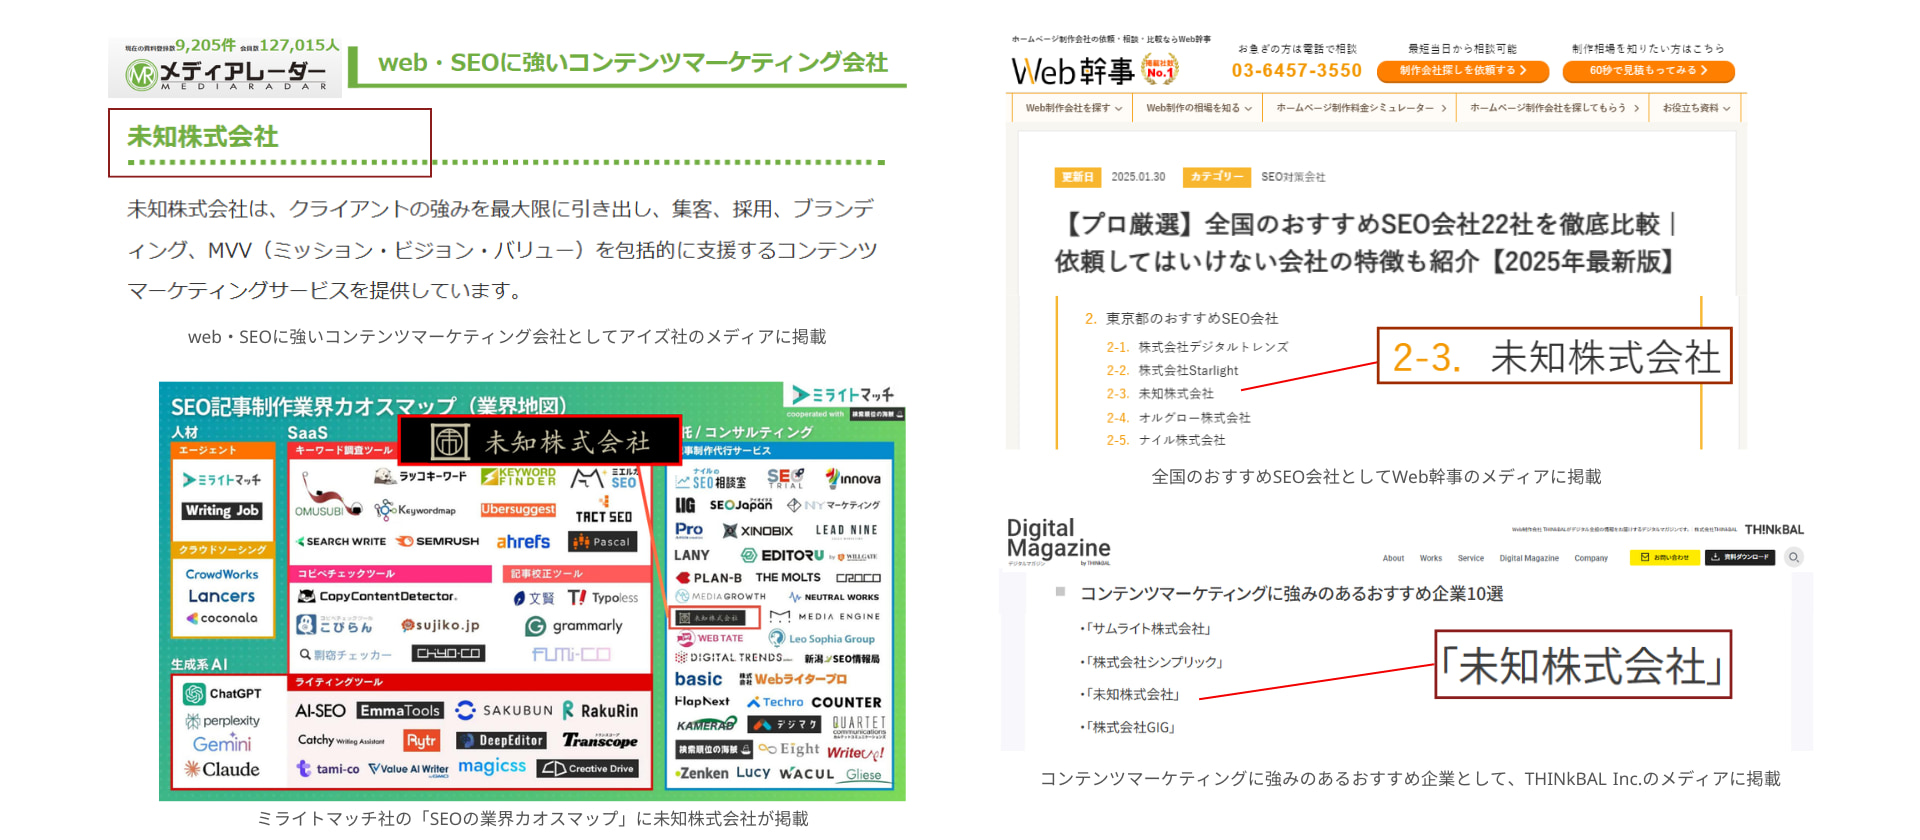The image size is (1920, 840).
Task: Expand the Web制作の相場を知る dropdown
Action: tap(1198, 108)
